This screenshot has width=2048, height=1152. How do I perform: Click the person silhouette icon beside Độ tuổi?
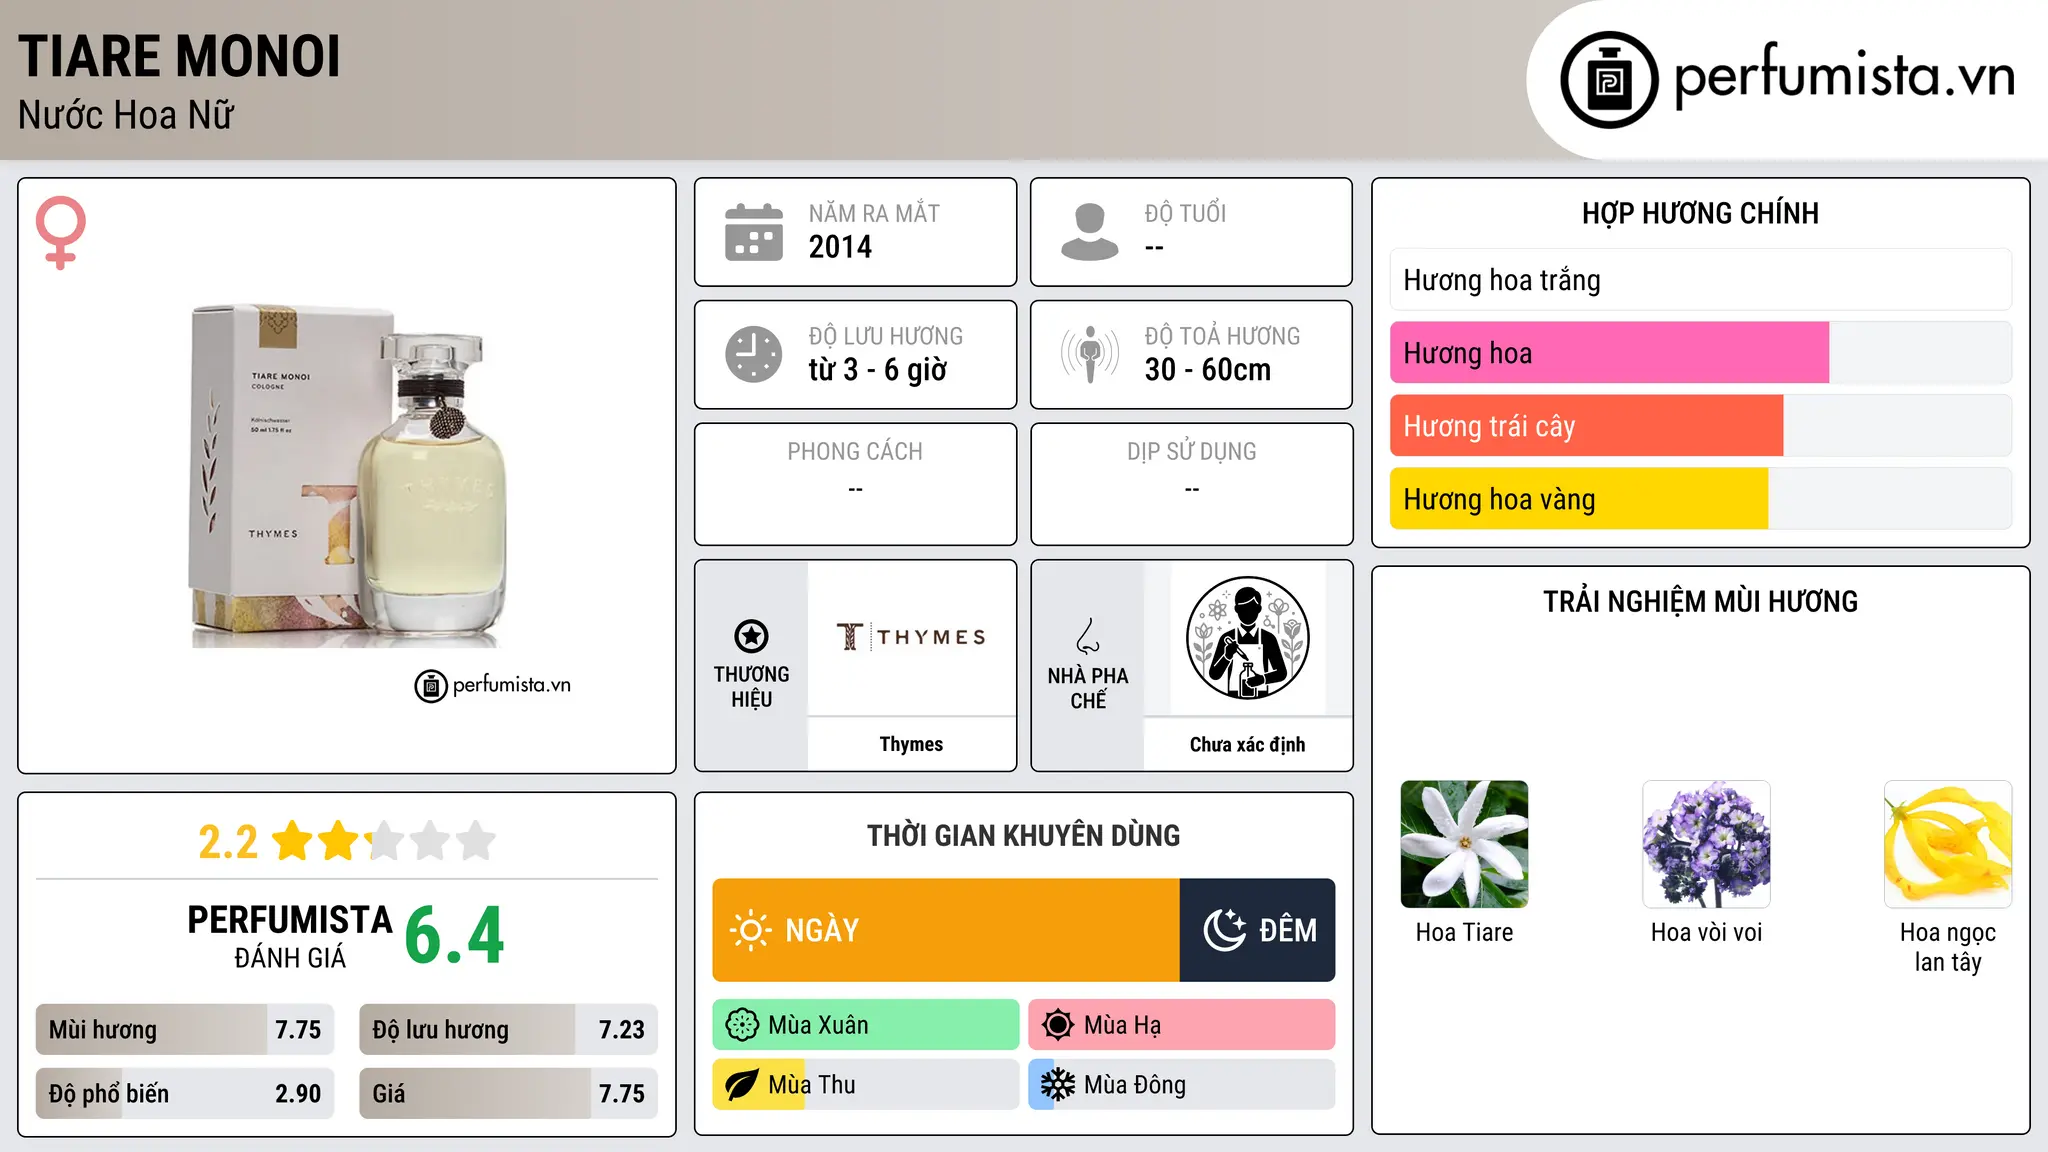pos(1089,232)
